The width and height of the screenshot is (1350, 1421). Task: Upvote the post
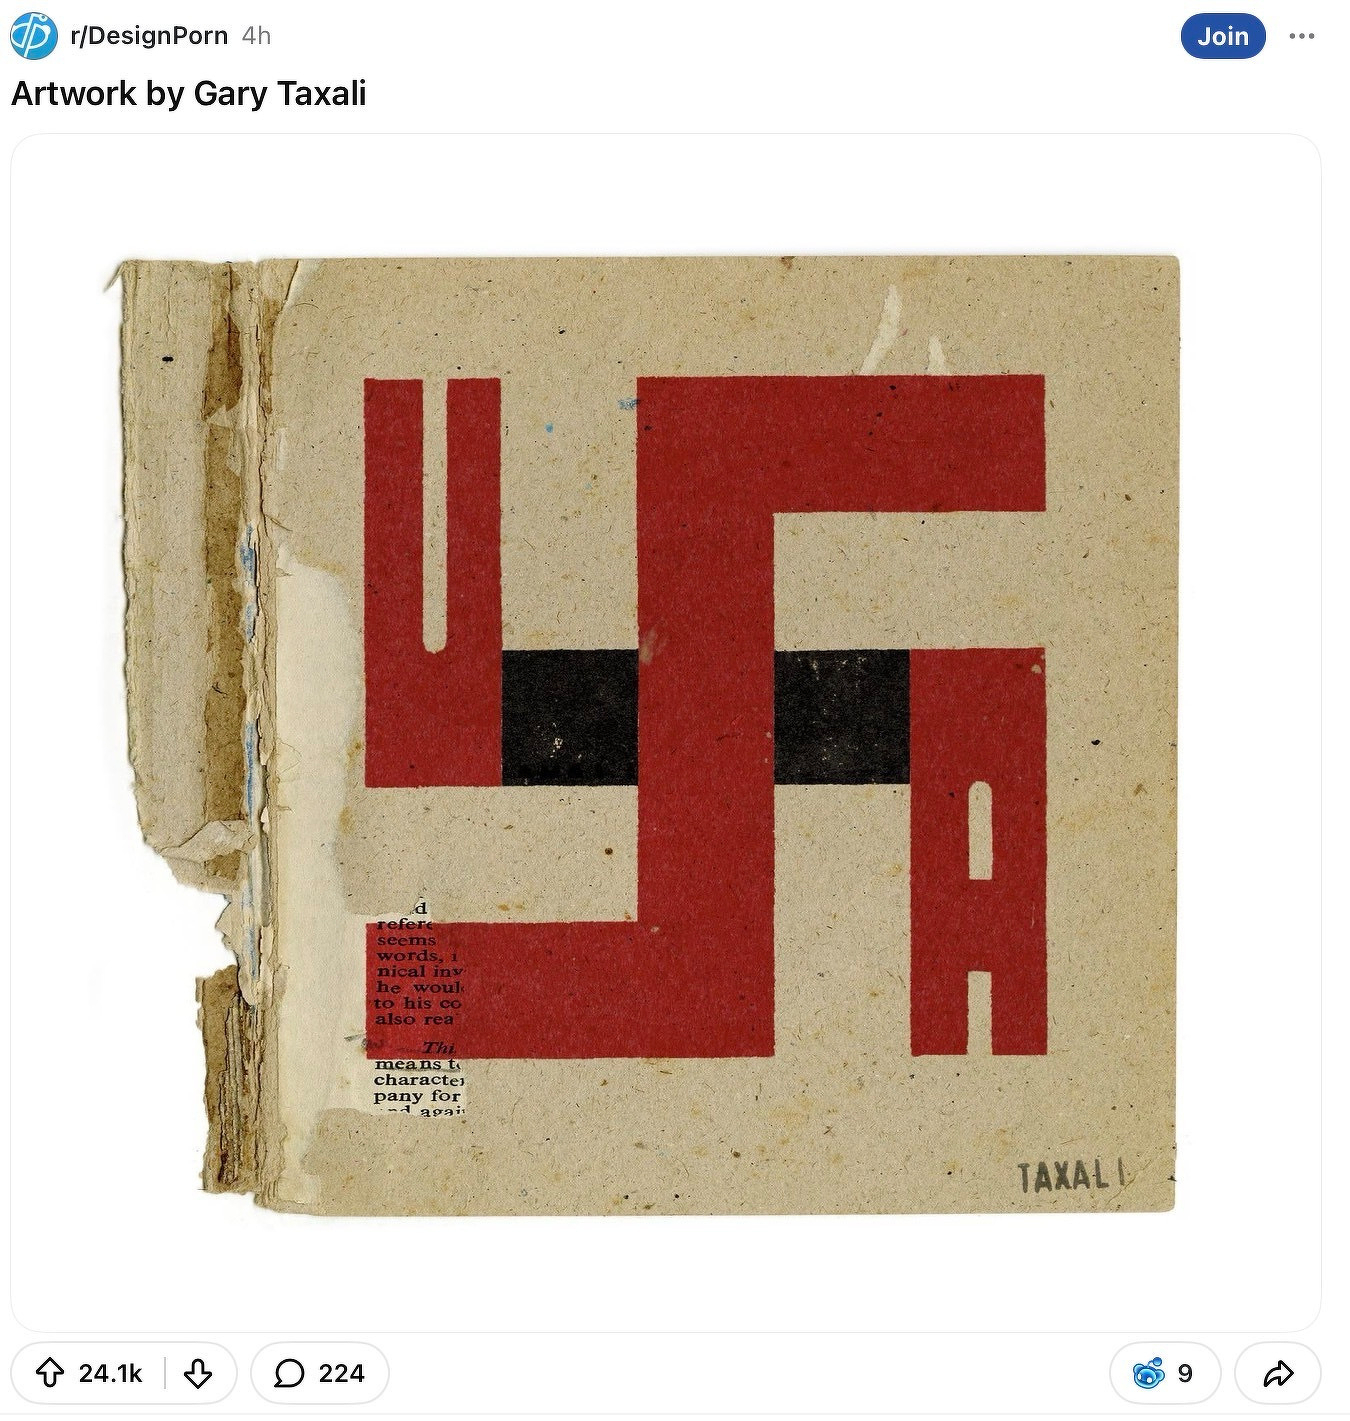click(50, 1373)
